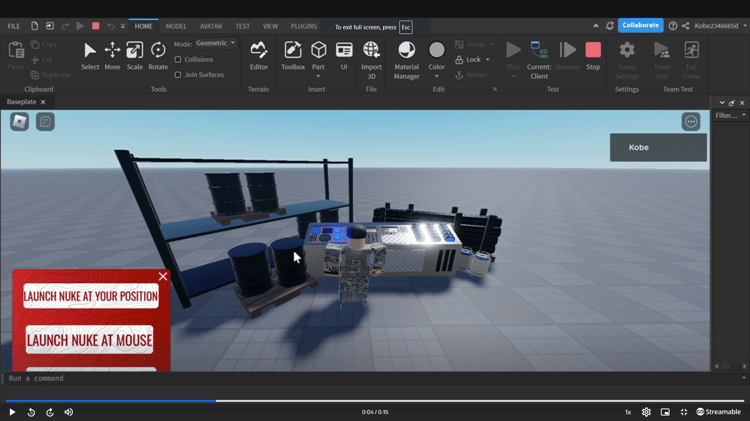Image resolution: width=750 pixels, height=421 pixels.
Task: Toggle picture-in-picture mode
Action: click(x=665, y=412)
